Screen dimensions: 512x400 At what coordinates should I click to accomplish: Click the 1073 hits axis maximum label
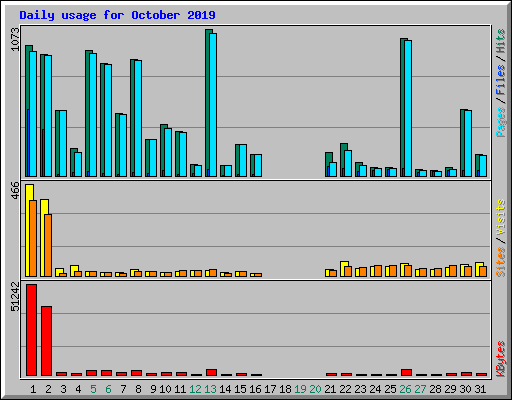pyautogui.click(x=15, y=39)
